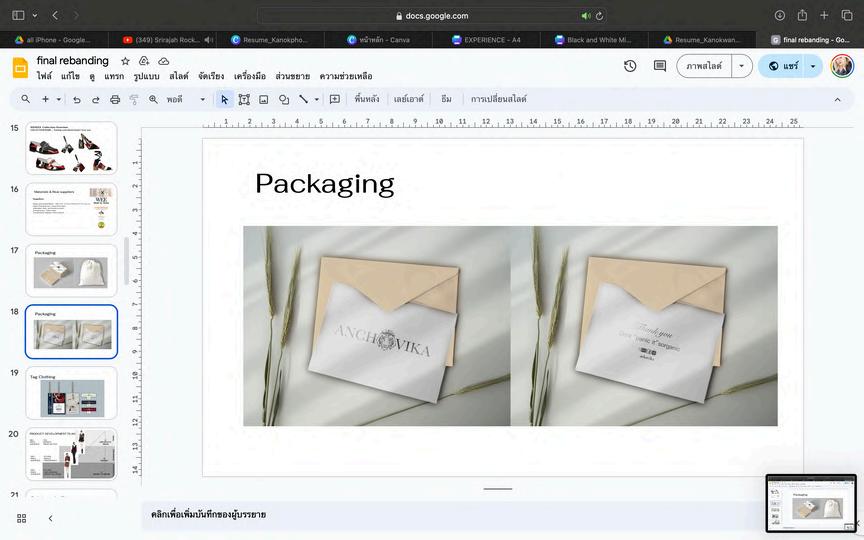Open the Google account avatar
This screenshot has width=864, height=540.
pyautogui.click(x=842, y=66)
